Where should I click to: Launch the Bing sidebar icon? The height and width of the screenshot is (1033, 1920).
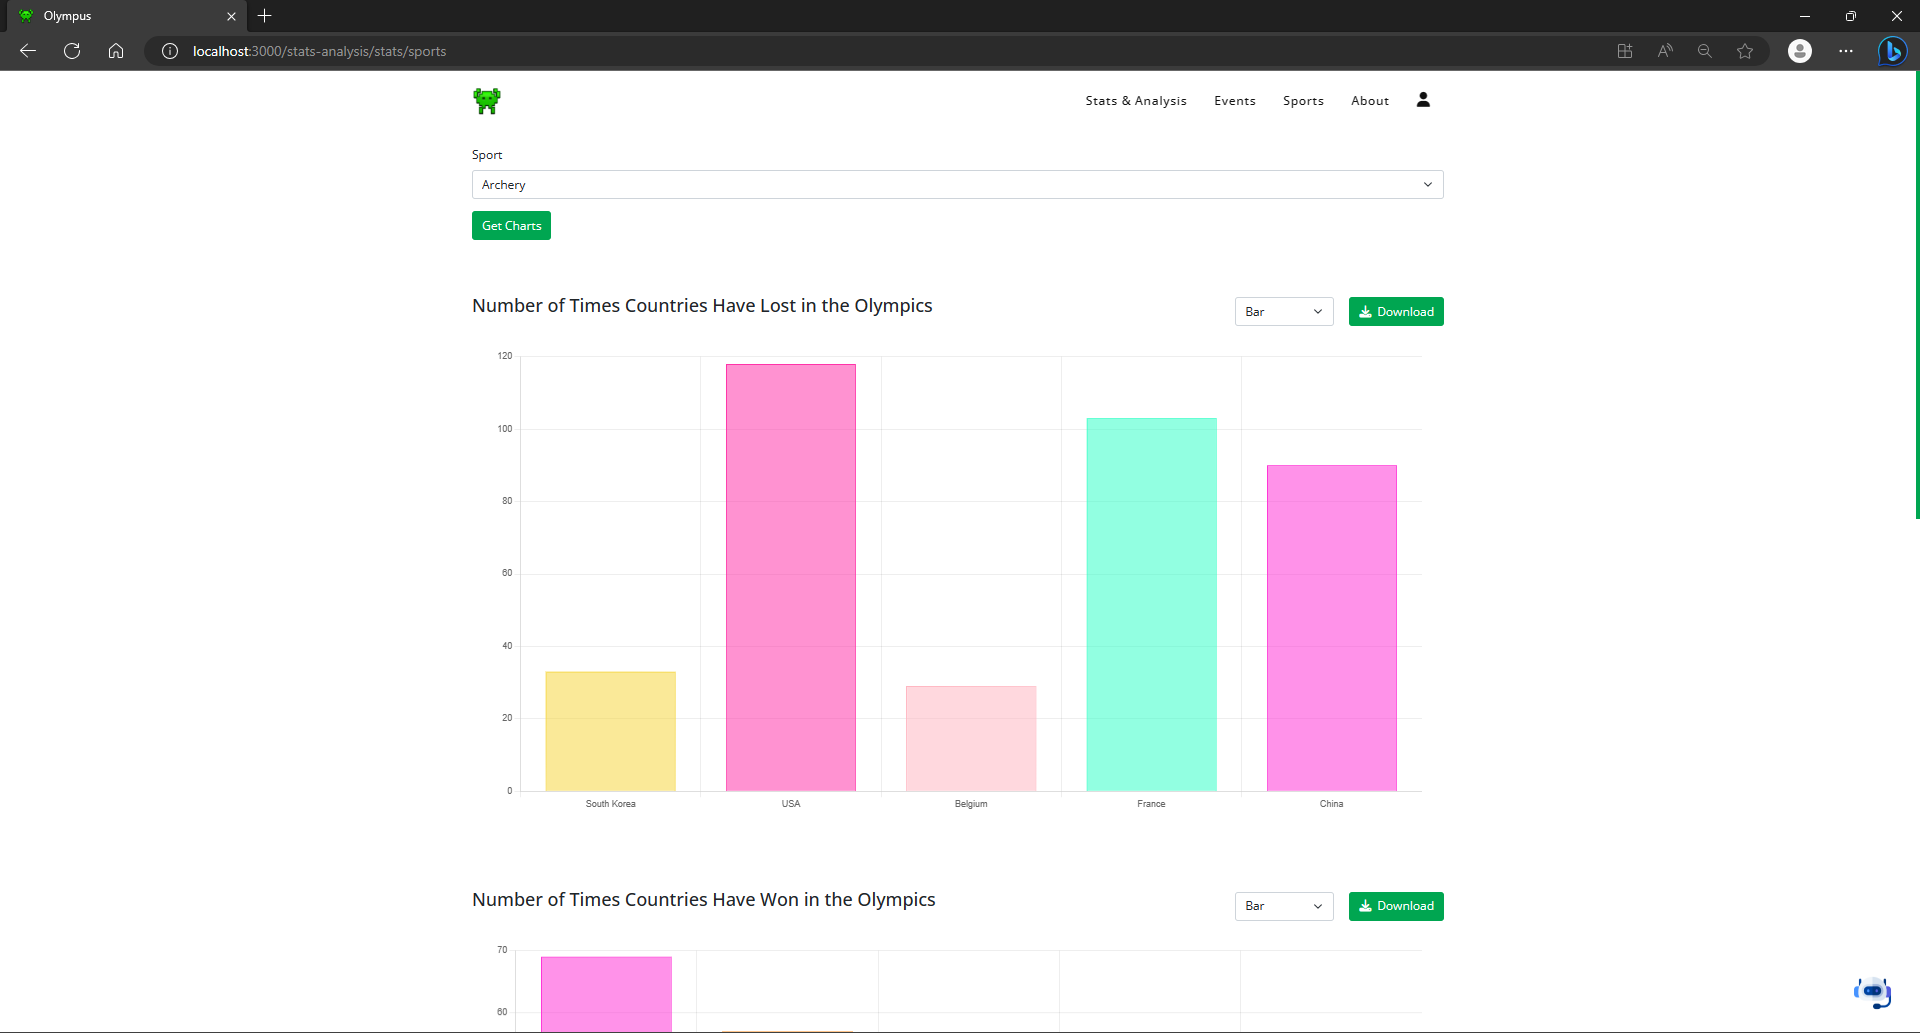coord(1892,51)
